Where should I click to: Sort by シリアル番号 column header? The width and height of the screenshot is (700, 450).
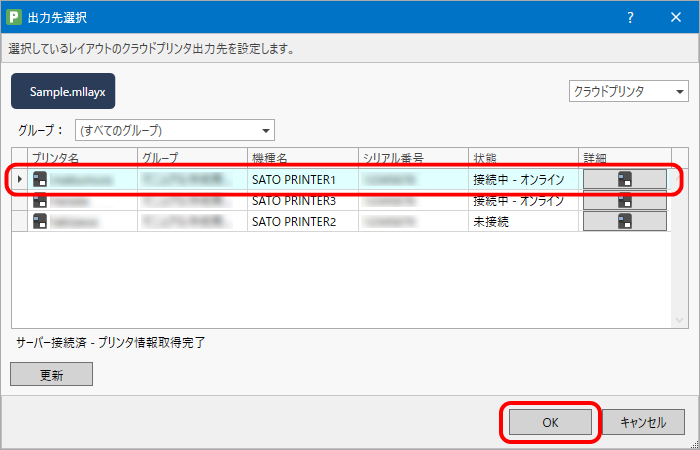413,158
